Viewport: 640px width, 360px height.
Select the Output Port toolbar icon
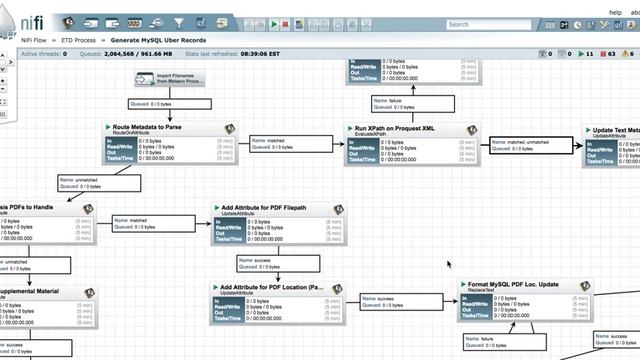112,24
